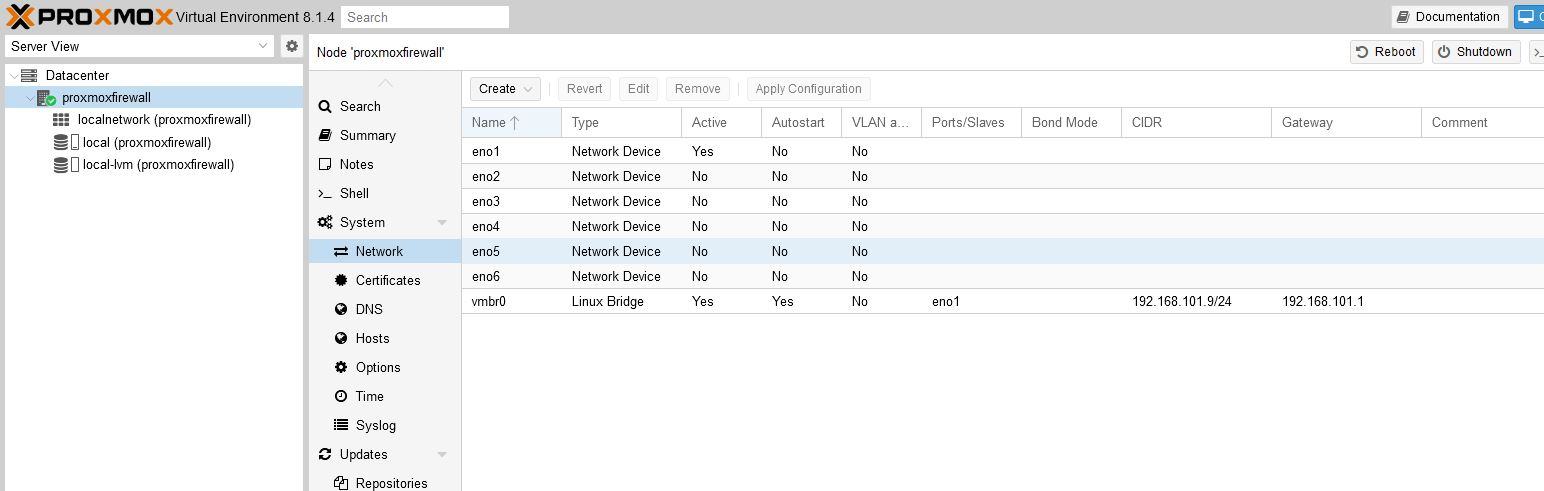Sort by the Type column header

point(621,123)
